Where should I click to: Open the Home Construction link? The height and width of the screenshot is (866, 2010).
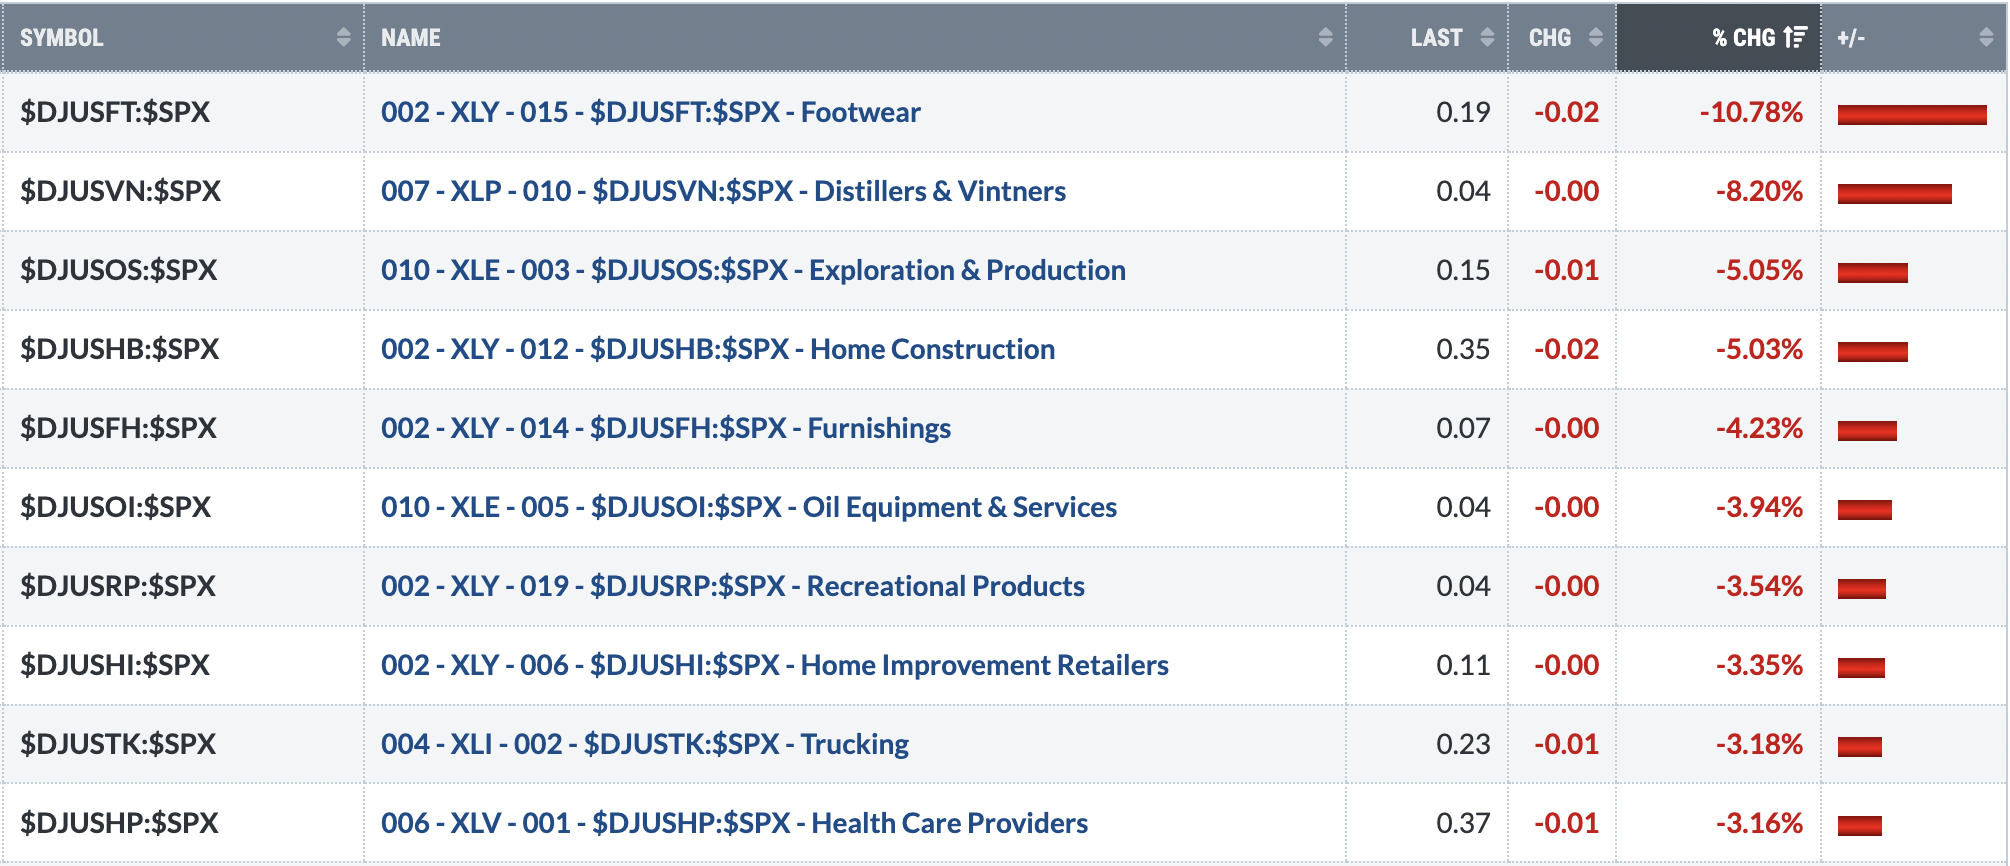(718, 349)
